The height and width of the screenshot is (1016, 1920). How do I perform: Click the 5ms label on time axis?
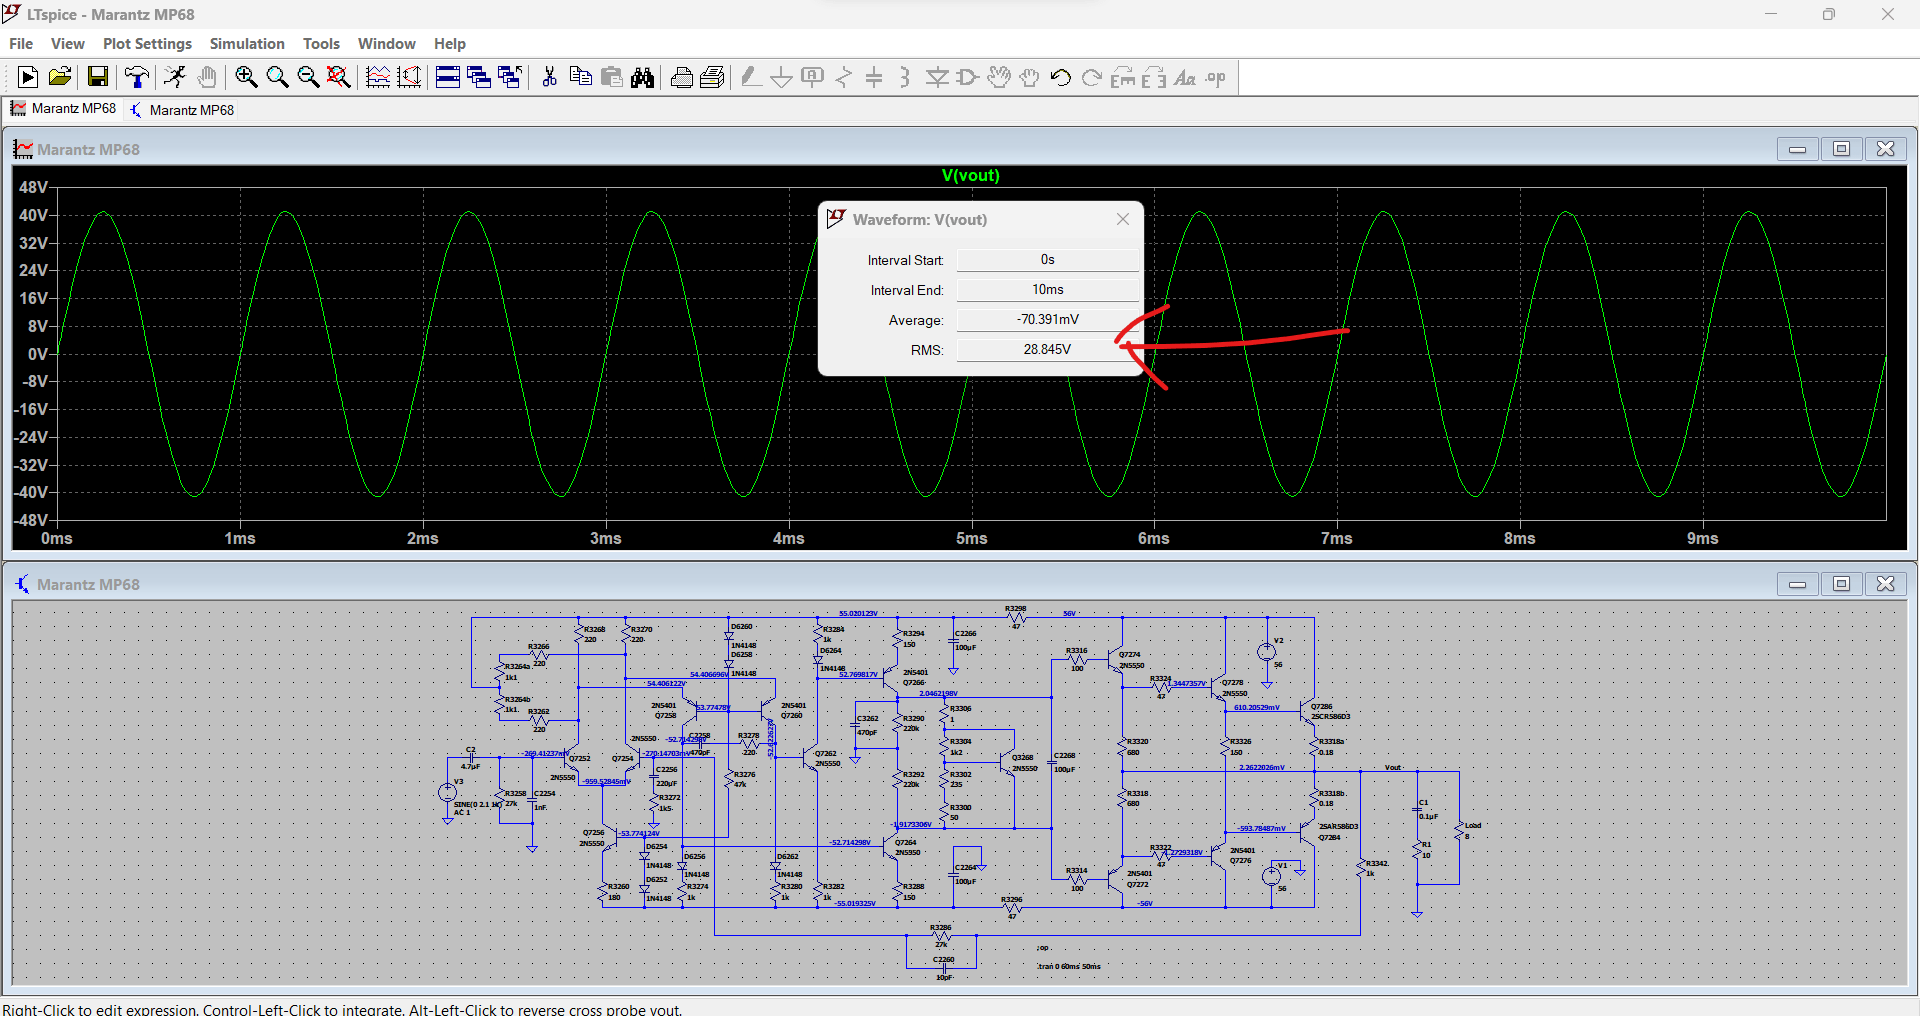pos(971,538)
